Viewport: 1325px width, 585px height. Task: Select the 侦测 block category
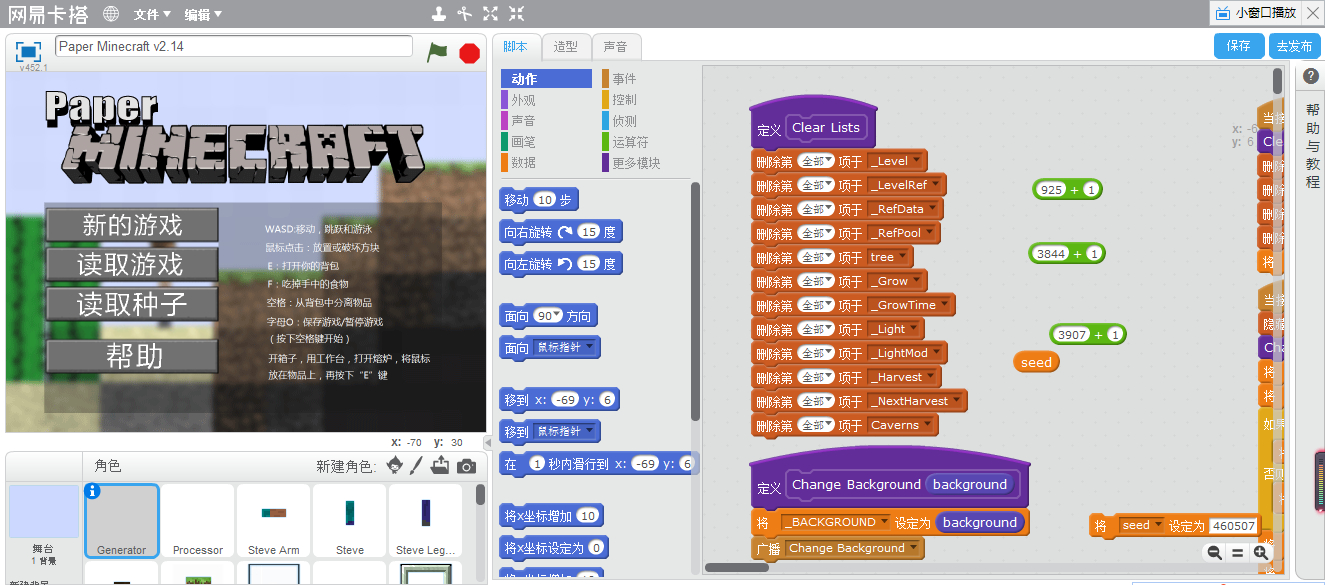pos(646,121)
